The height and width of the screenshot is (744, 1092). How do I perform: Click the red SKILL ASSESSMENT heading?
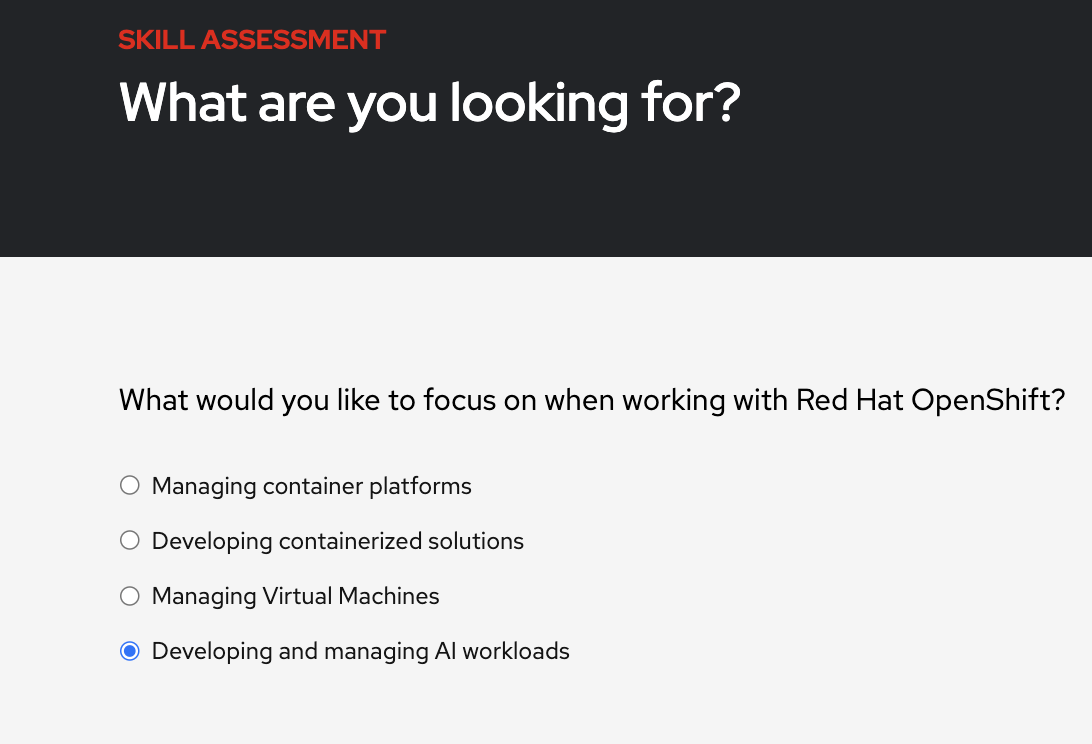252,40
